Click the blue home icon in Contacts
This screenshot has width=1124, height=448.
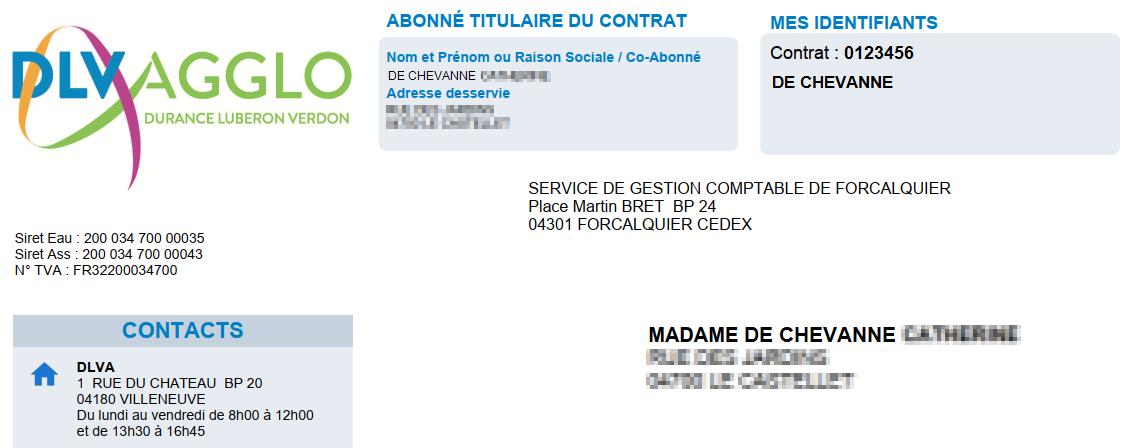[44, 375]
